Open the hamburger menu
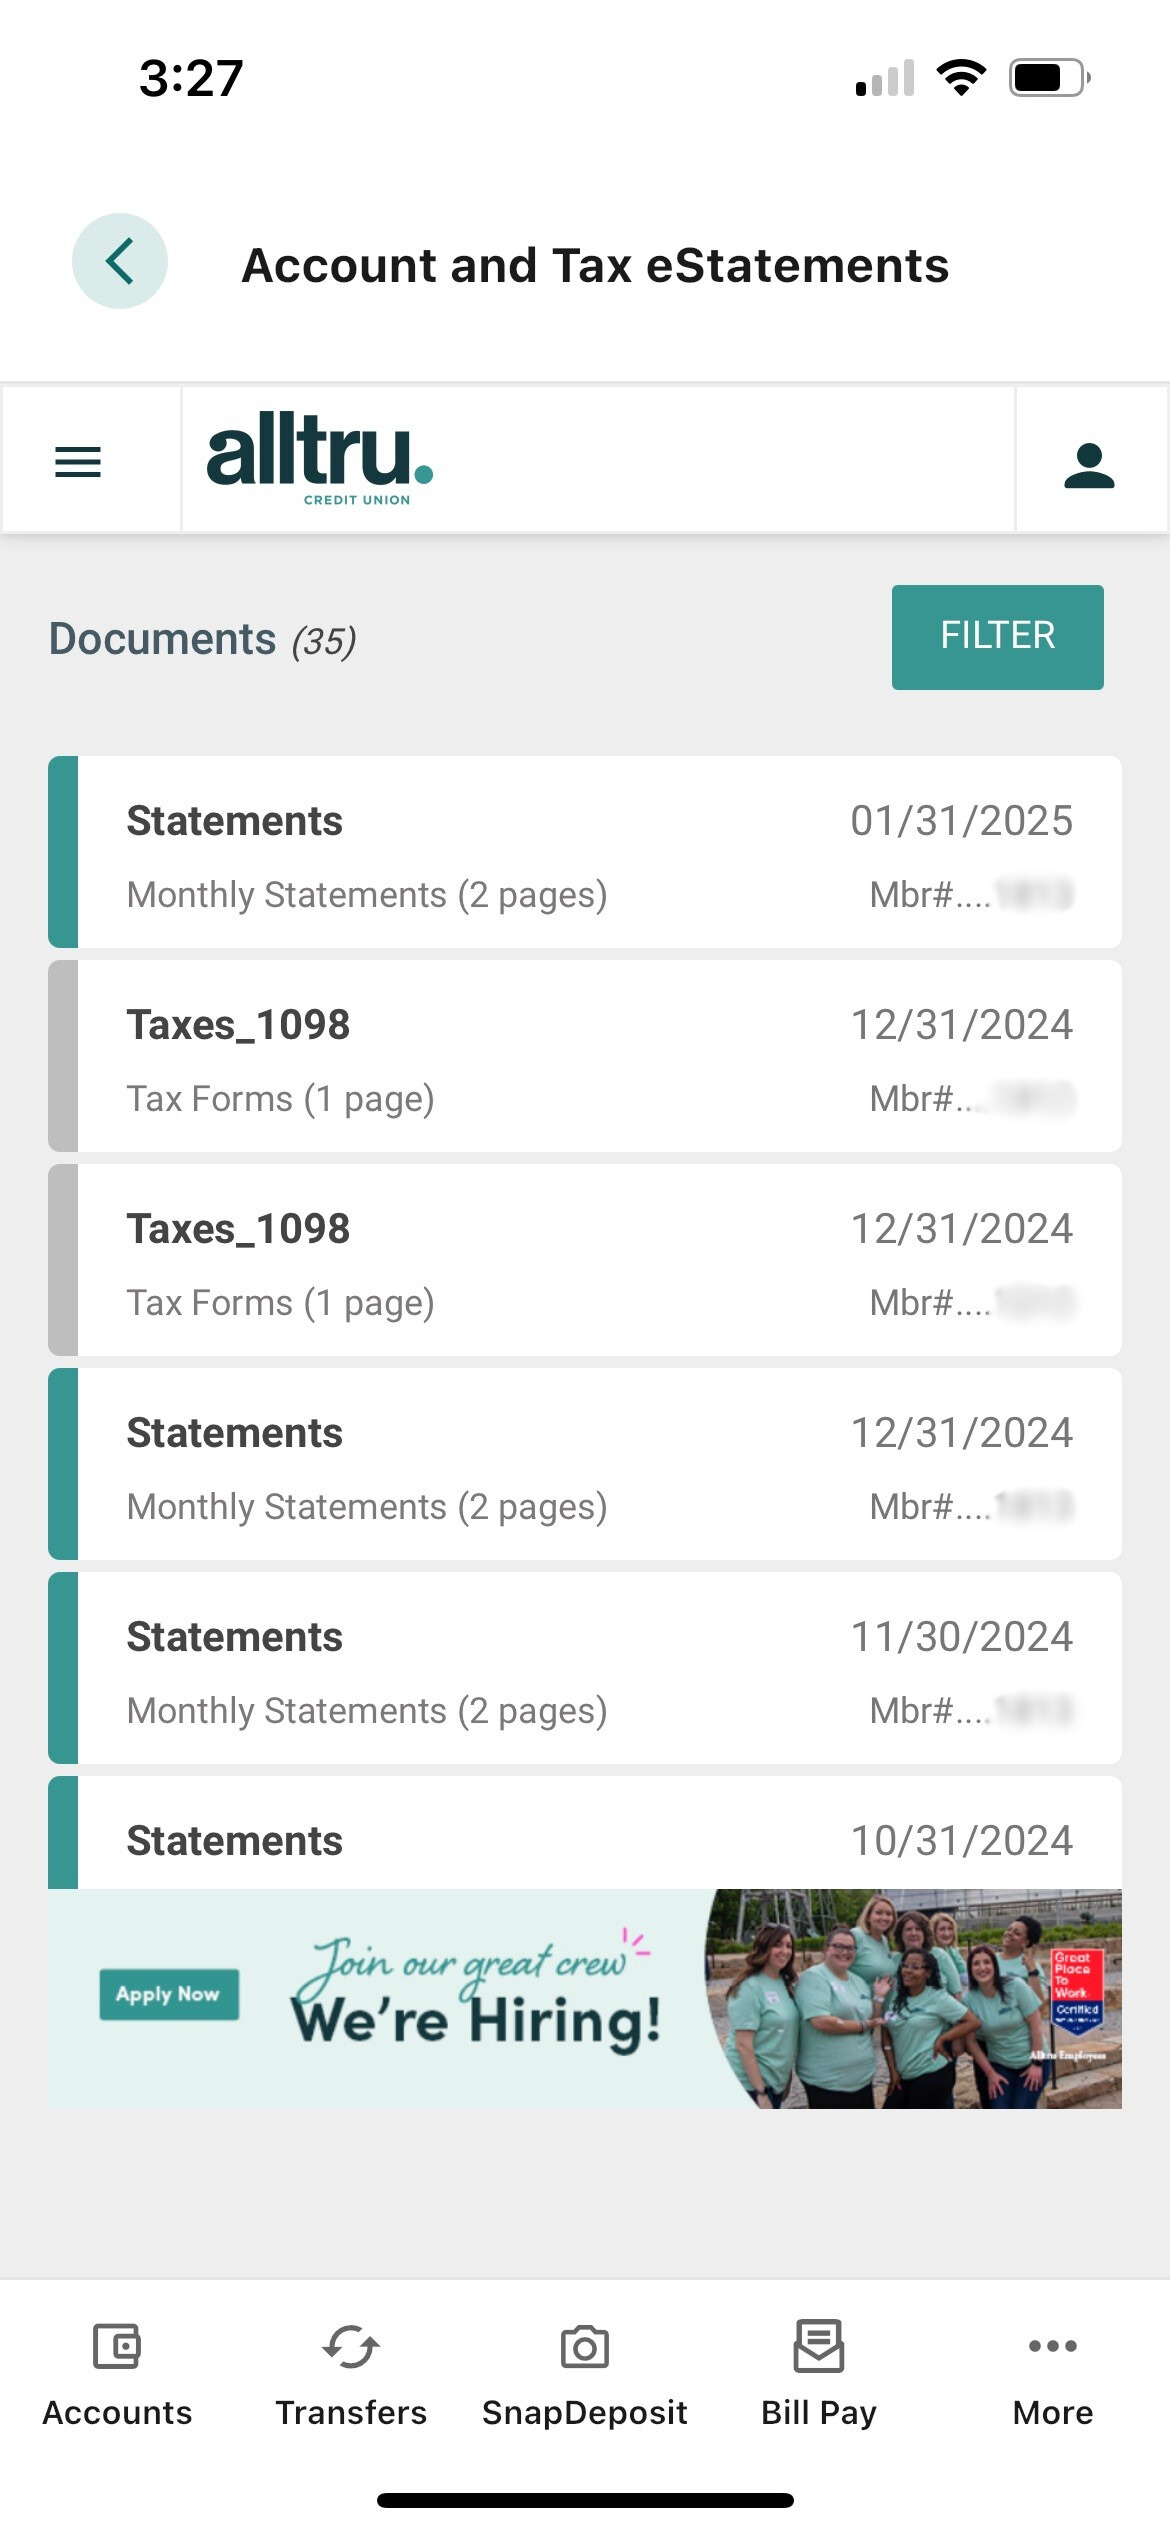Viewport: 1170px width, 2532px height. [x=78, y=461]
